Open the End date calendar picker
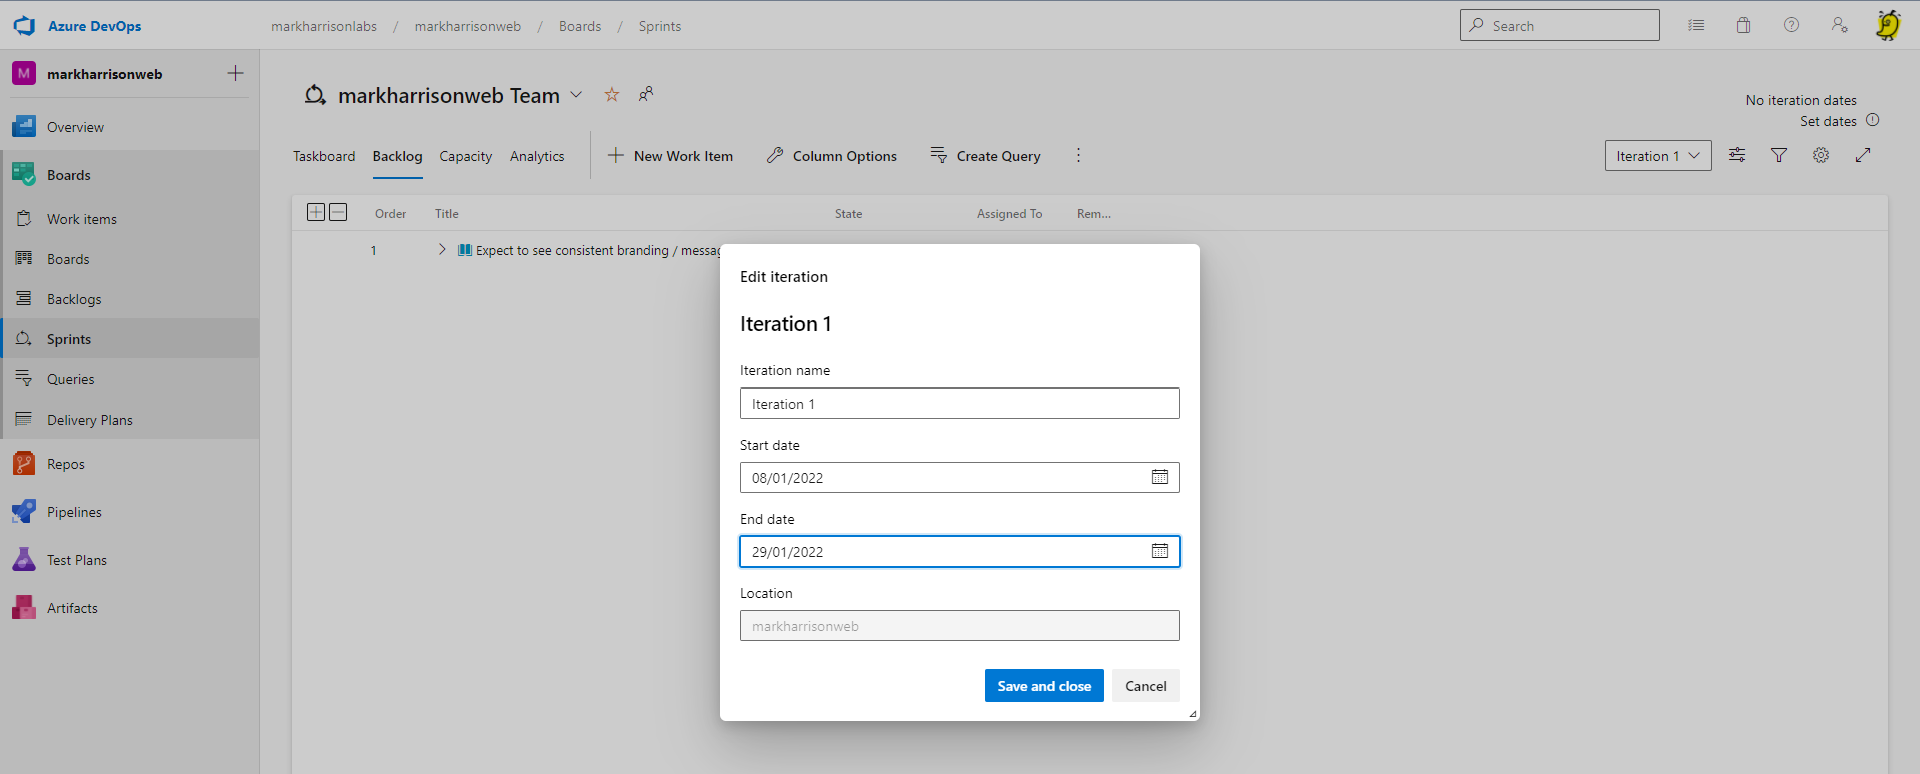The height and width of the screenshot is (774, 1920). 1159,551
